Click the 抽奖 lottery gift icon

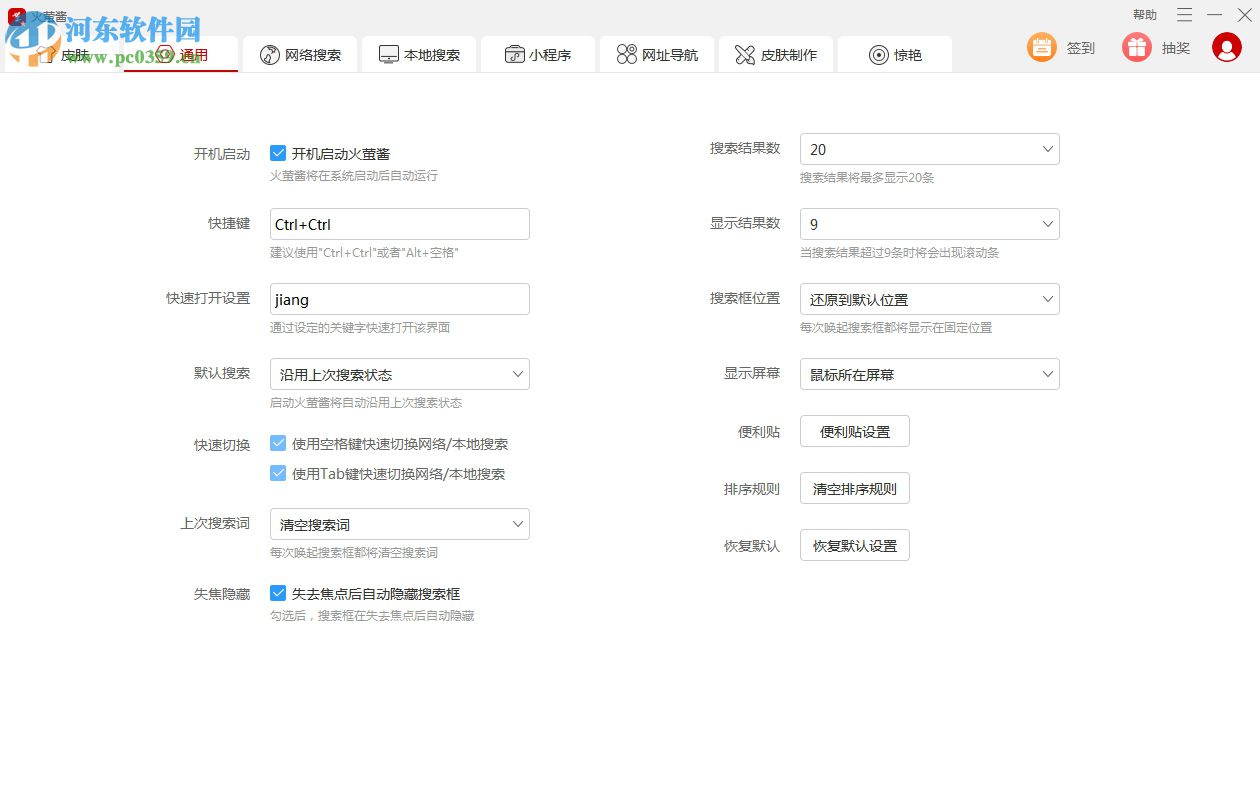1136,47
